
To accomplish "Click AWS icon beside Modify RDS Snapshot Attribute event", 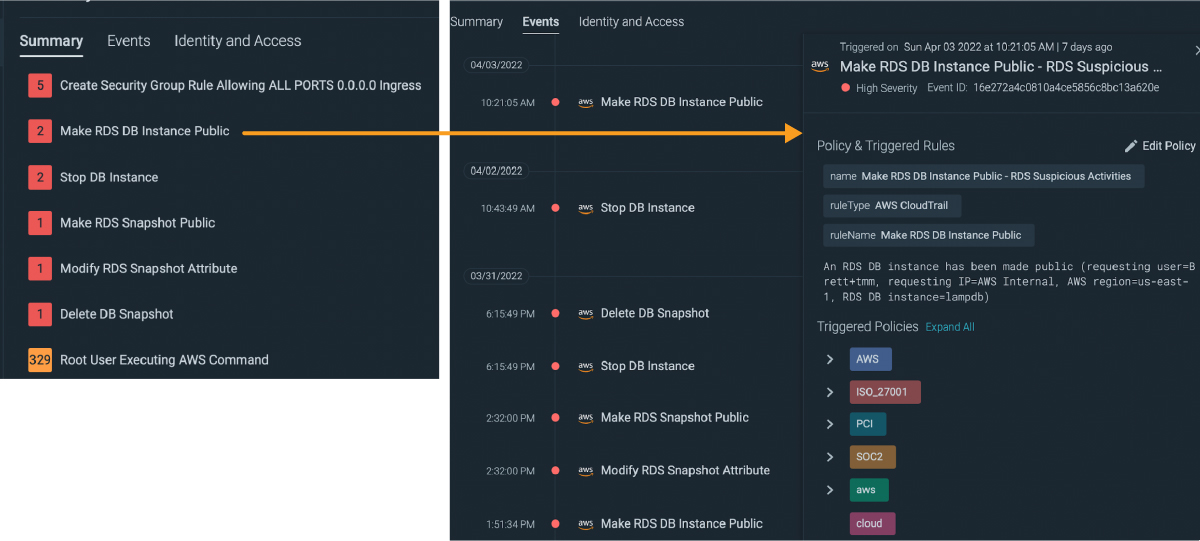I will coord(586,471).
